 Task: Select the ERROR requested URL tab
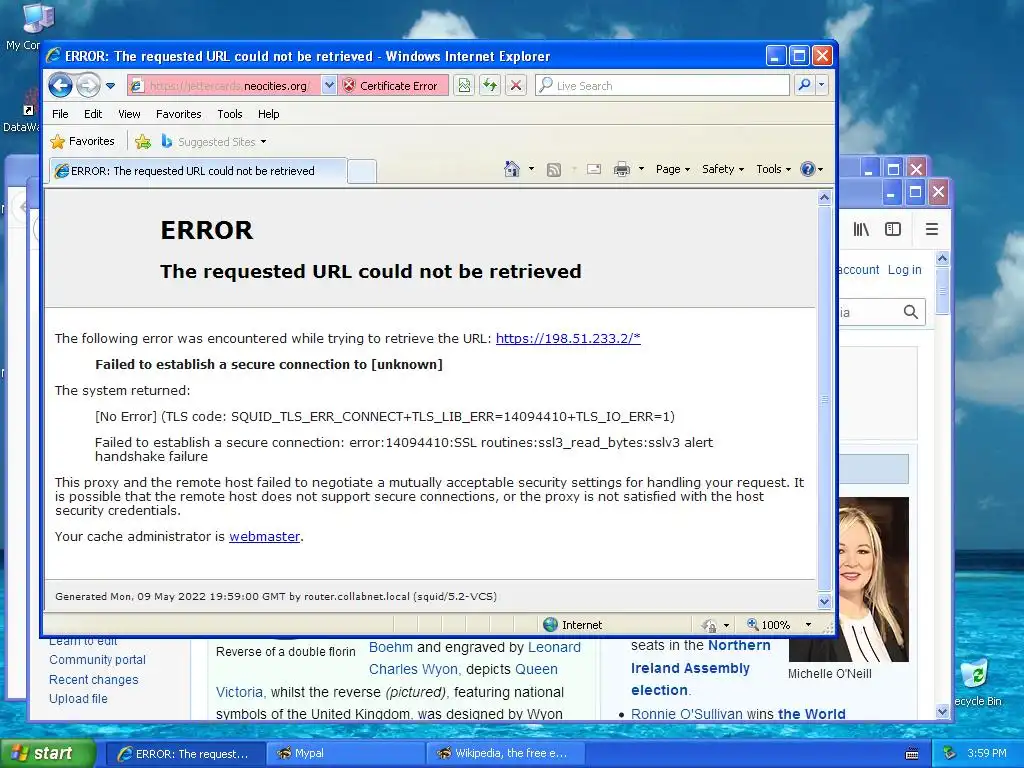198,171
